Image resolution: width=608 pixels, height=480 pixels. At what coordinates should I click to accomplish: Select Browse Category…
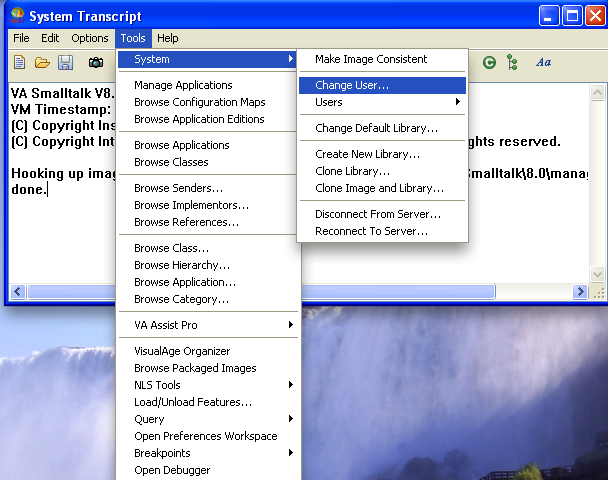coord(208,299)
